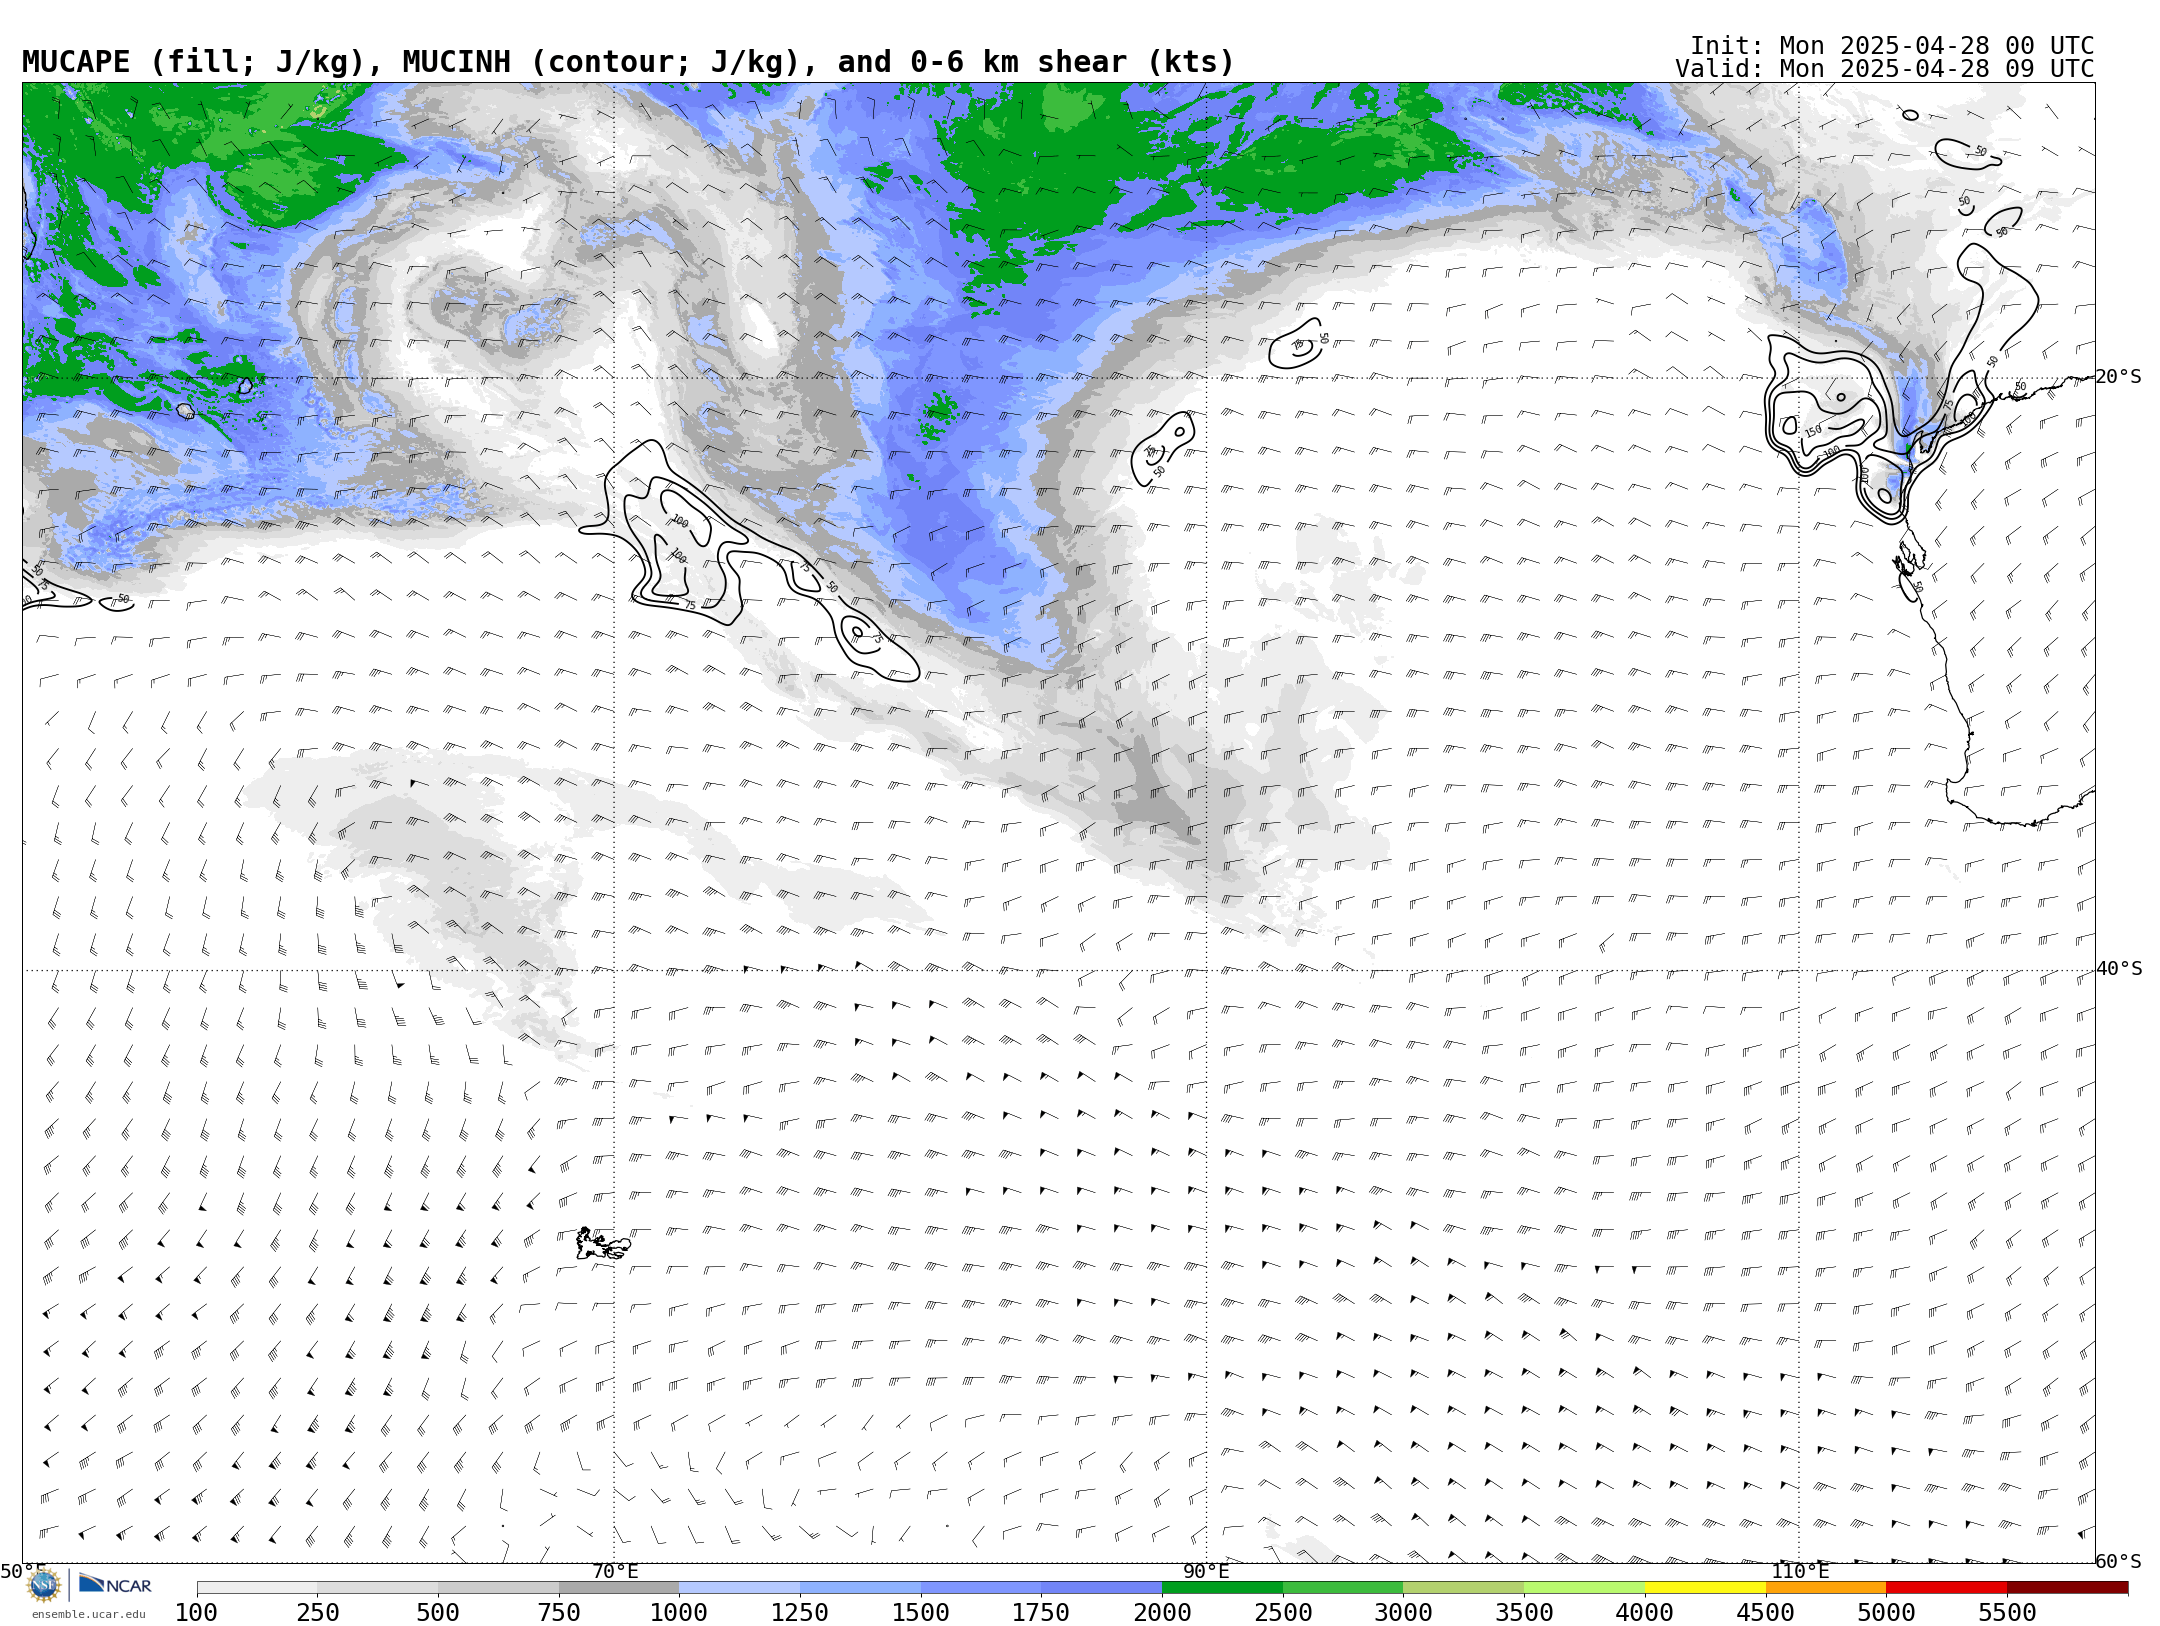Image resolution: width=2160 pixels, height=1626 pixels.
Task: Pick the green swatch between 2000 and 2500
Action: pyautogui.click(x=1222, y=1588)
